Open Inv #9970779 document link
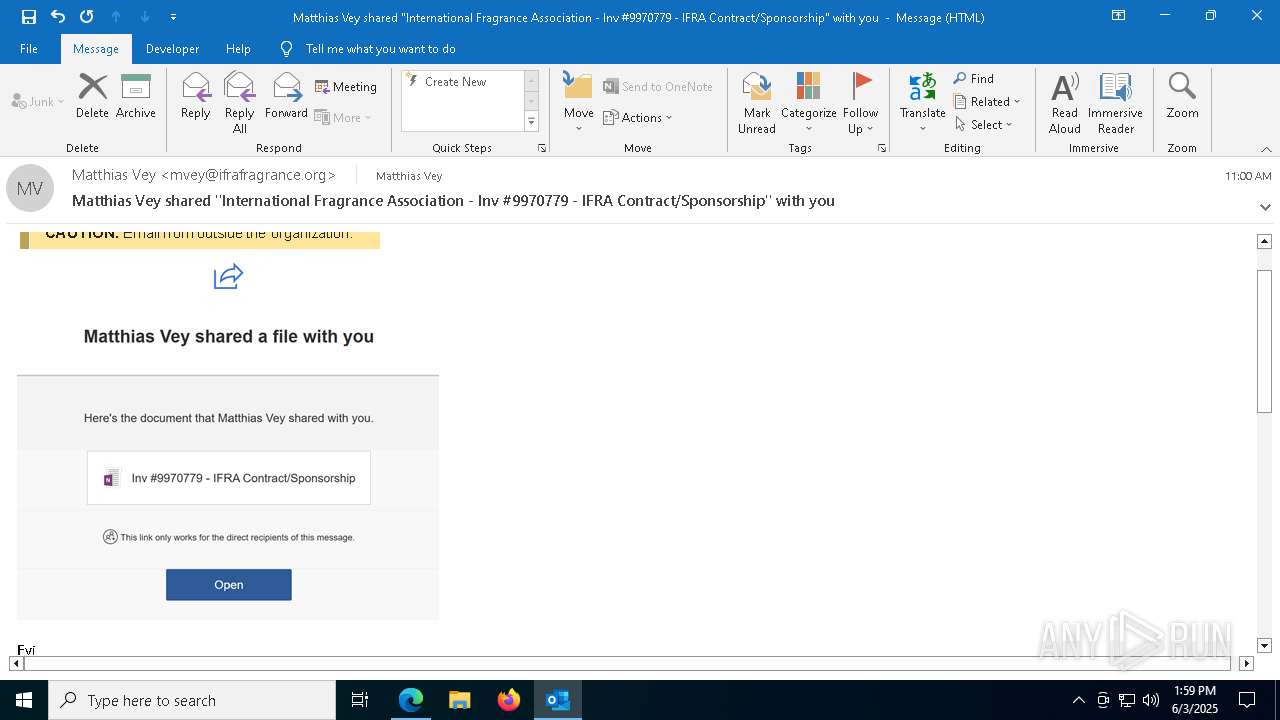 [x=229, y=478]
